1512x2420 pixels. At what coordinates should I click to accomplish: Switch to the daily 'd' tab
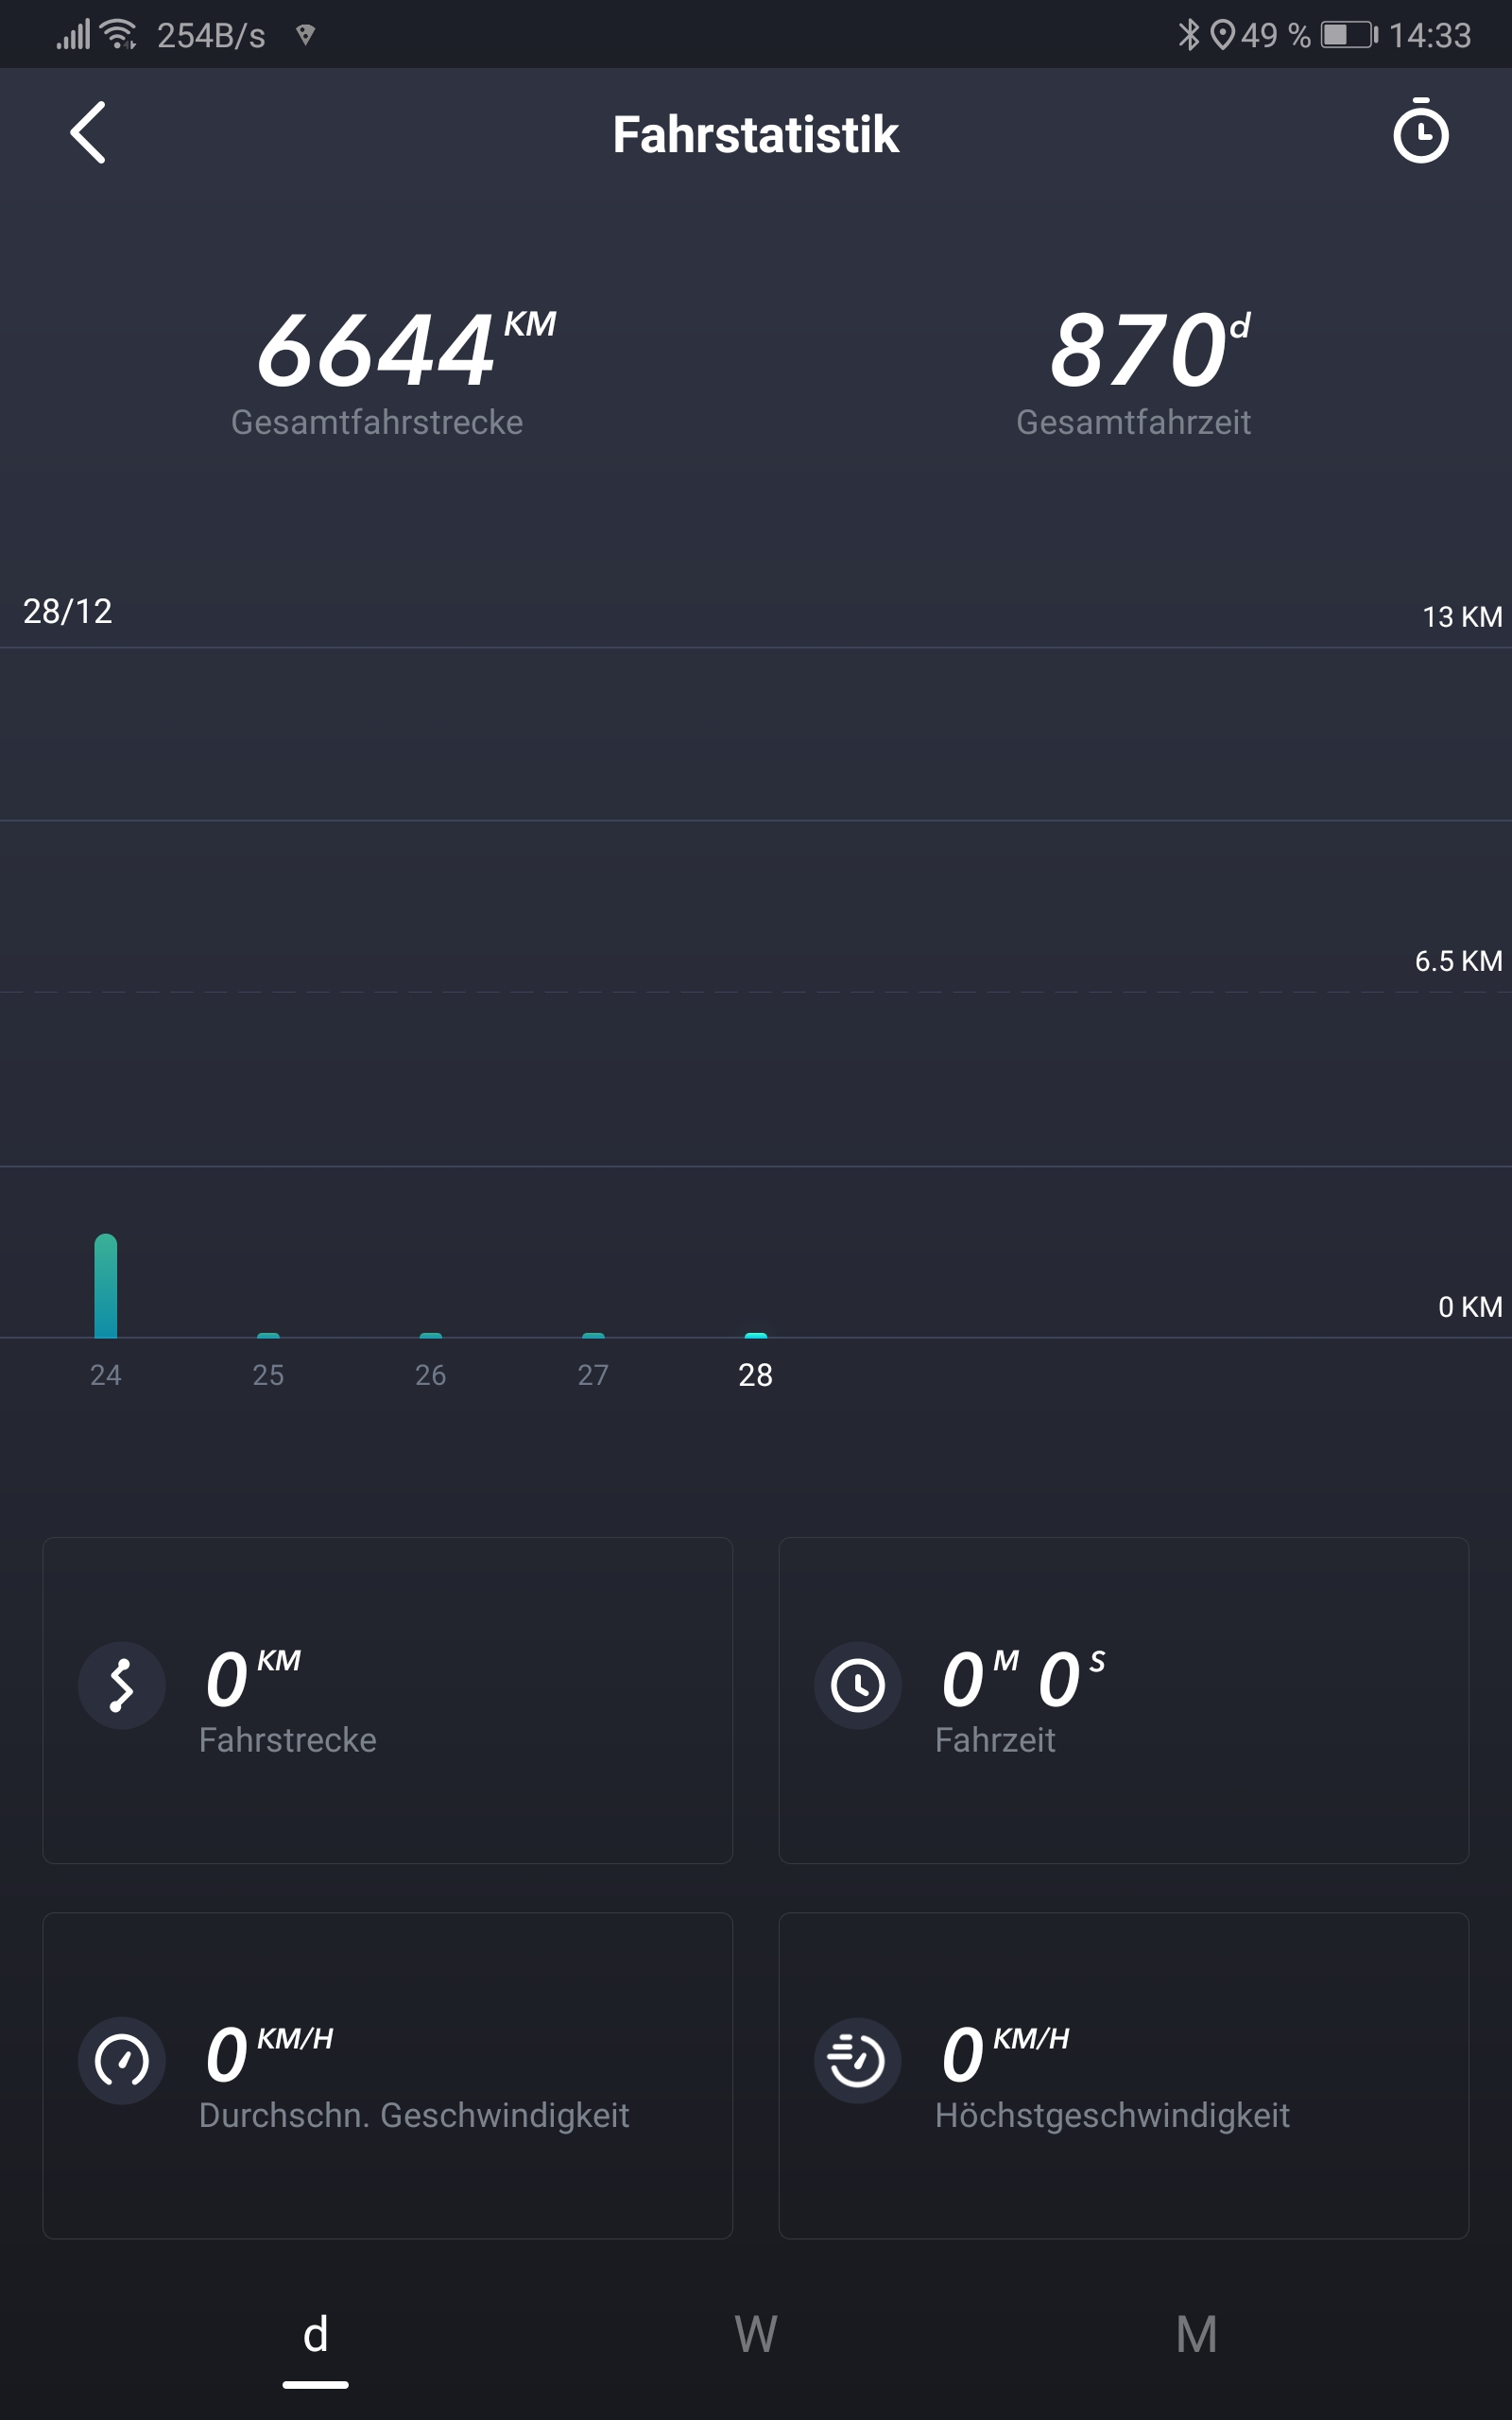[315, 2336]
